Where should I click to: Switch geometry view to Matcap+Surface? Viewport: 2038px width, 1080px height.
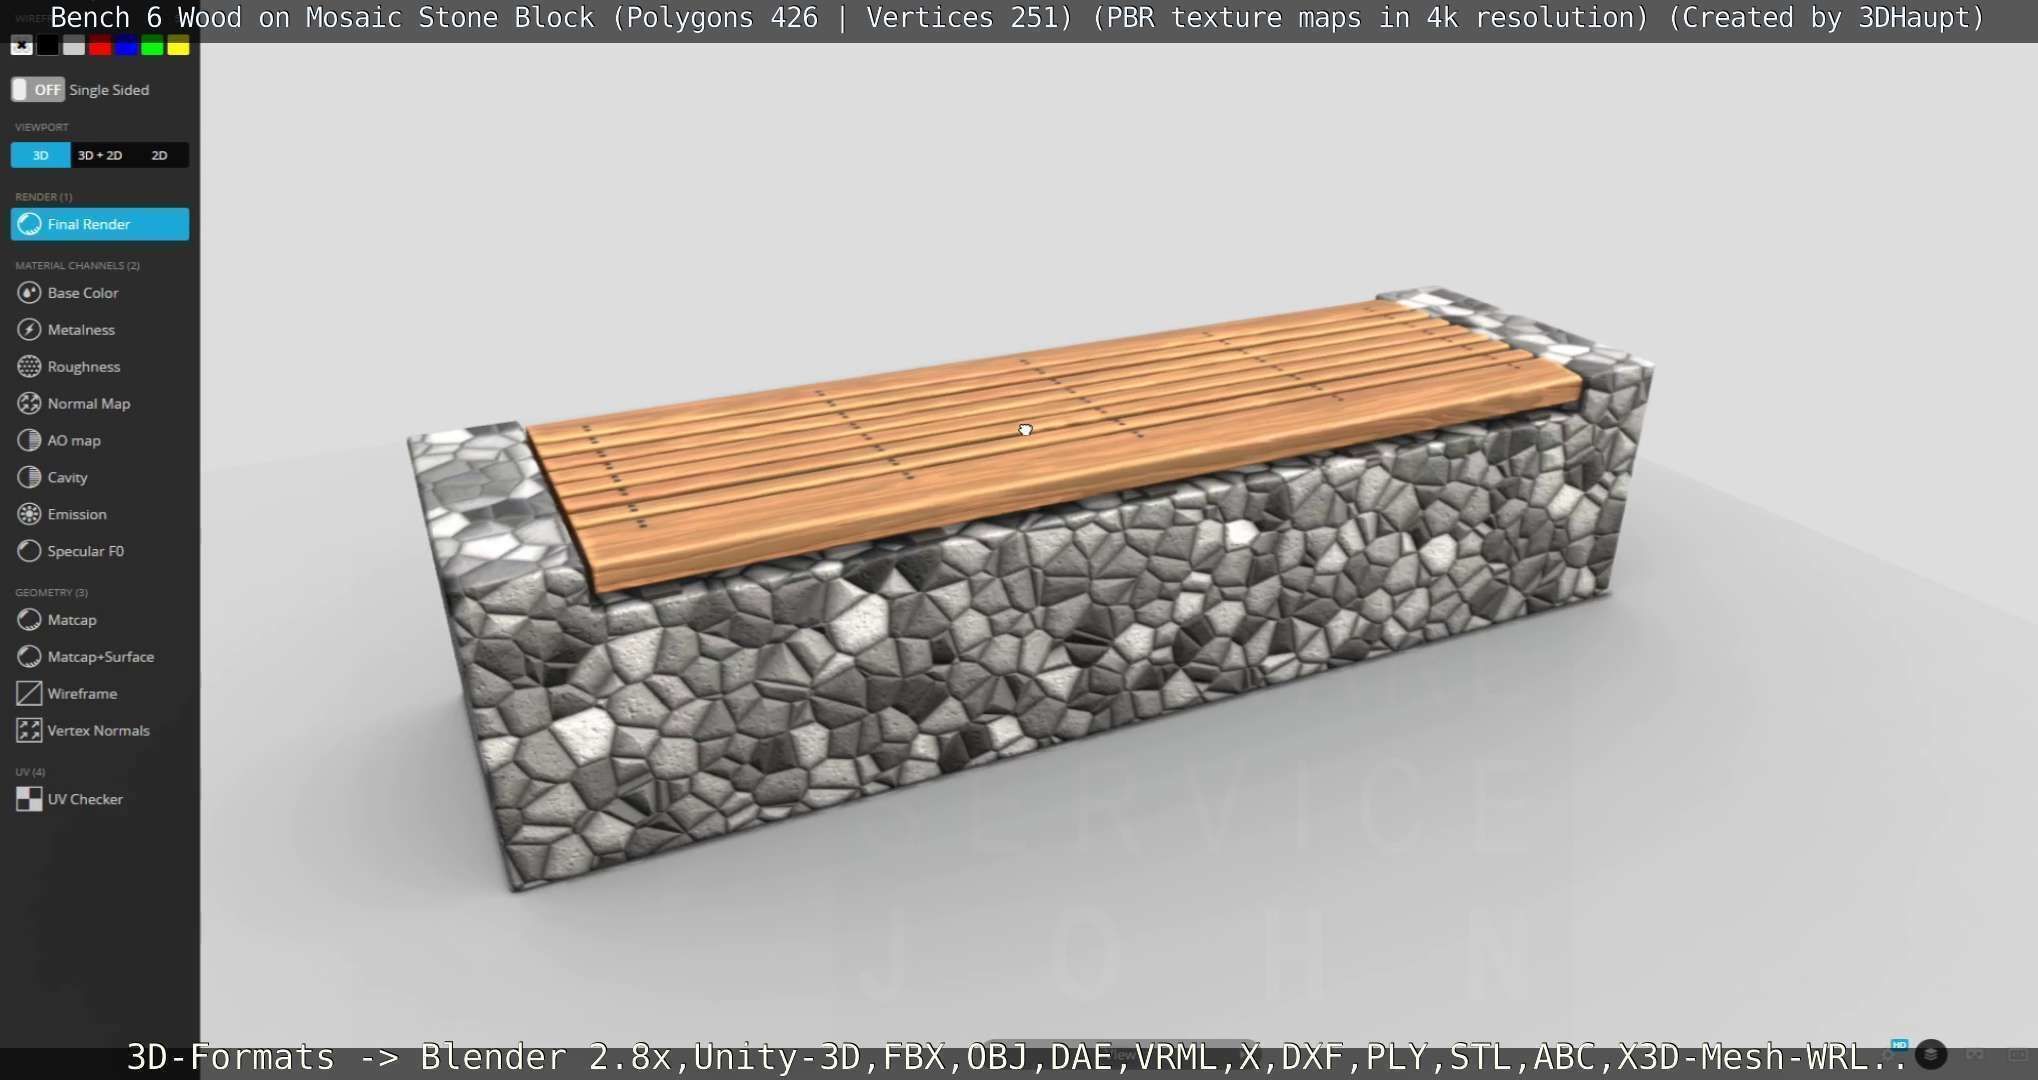pos(86,657)
